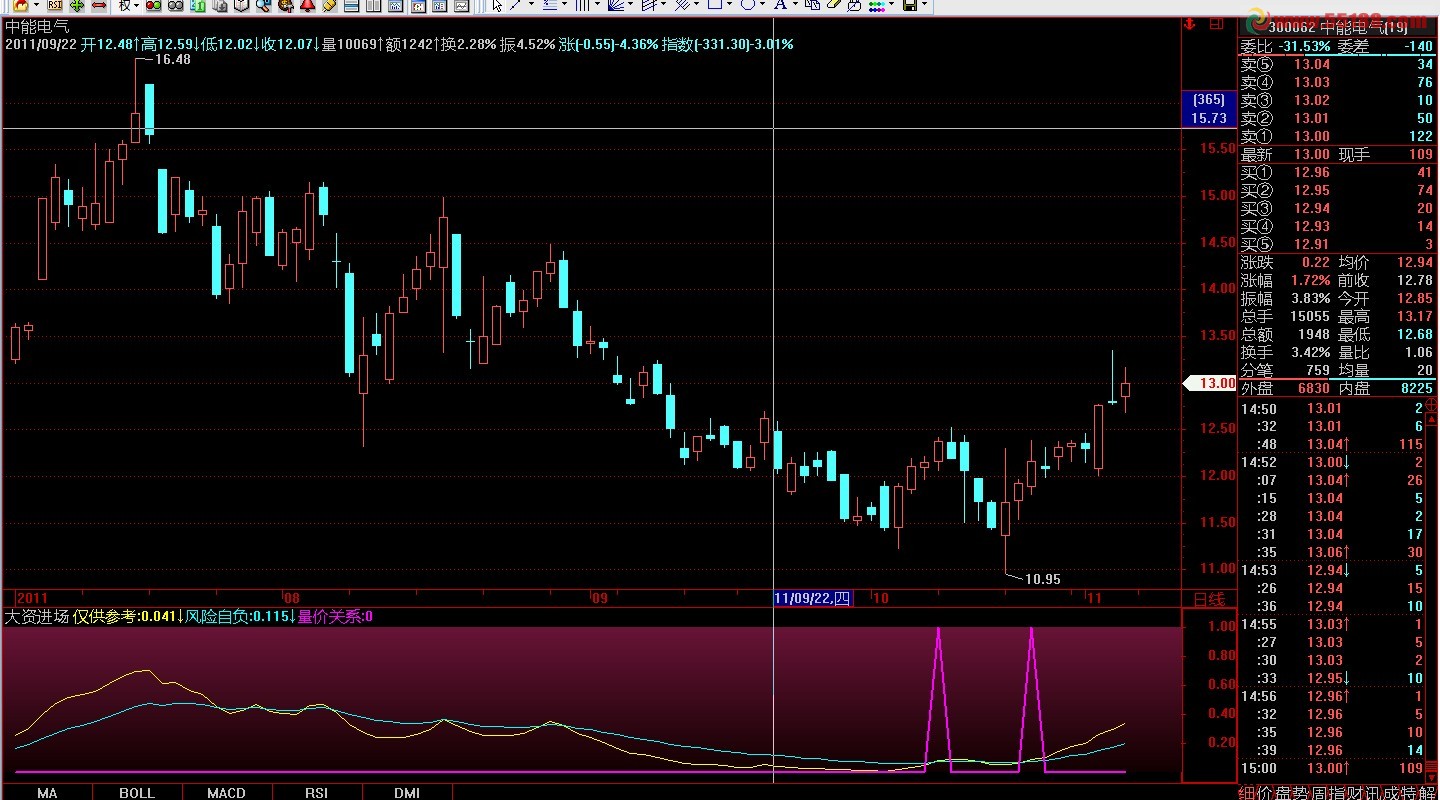The height and width of the screenshot is (800, 1440).
Task: Click the 10.95 lowest price marker
Action: [x=1043, y=578]
